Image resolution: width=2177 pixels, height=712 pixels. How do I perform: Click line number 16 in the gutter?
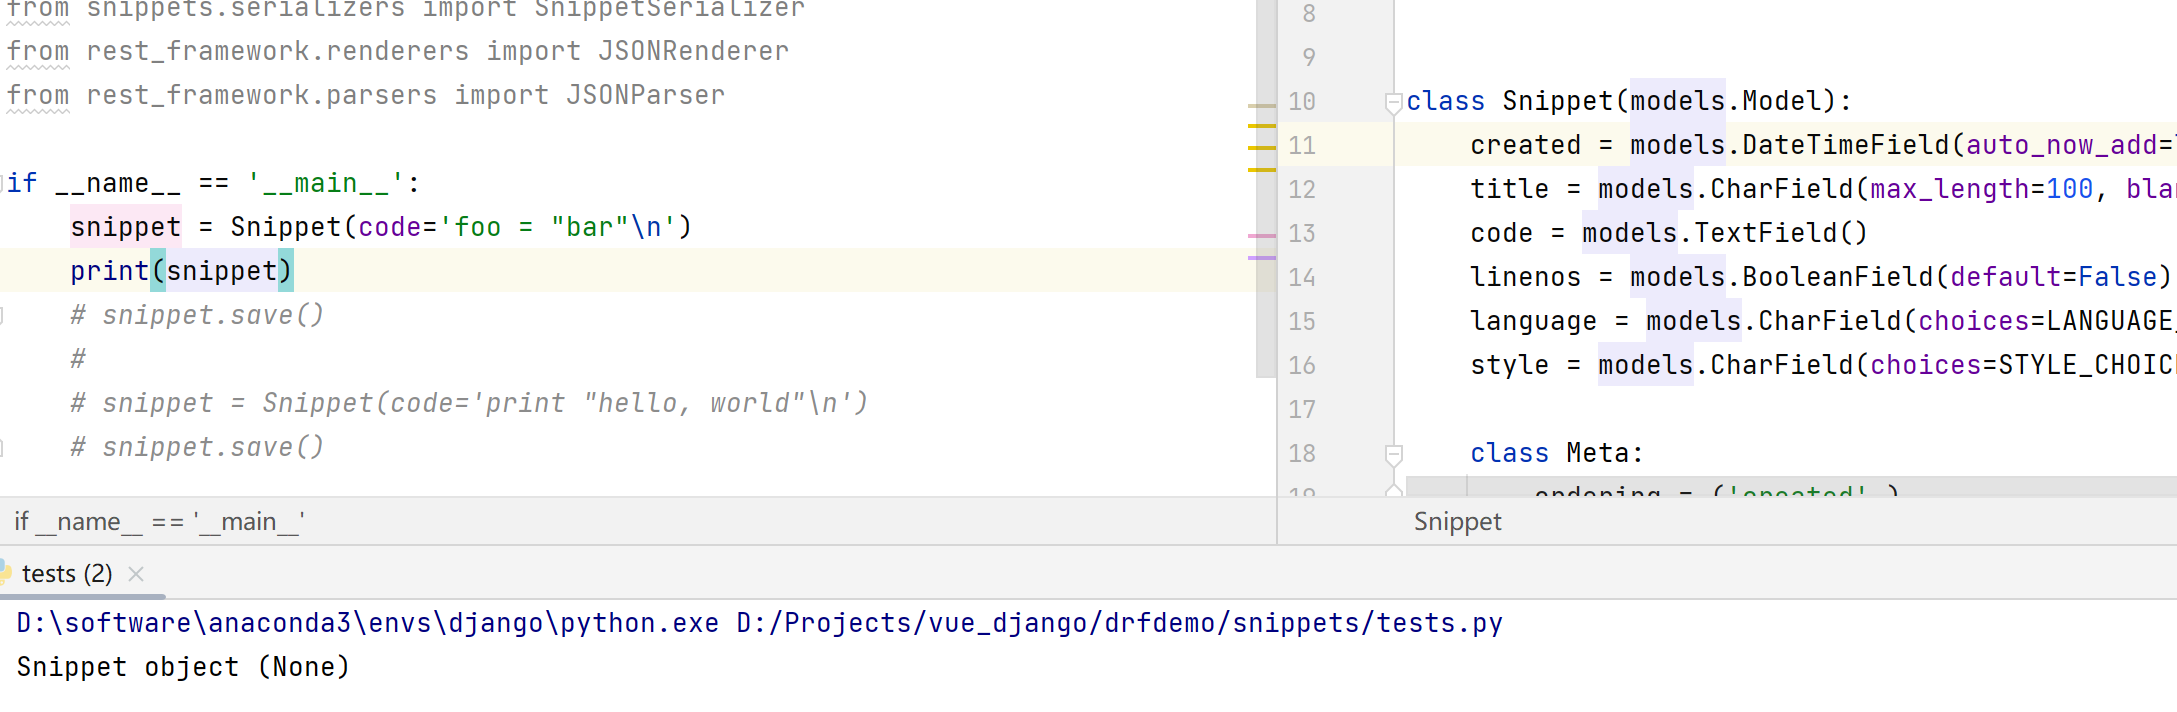(1302, 366)
